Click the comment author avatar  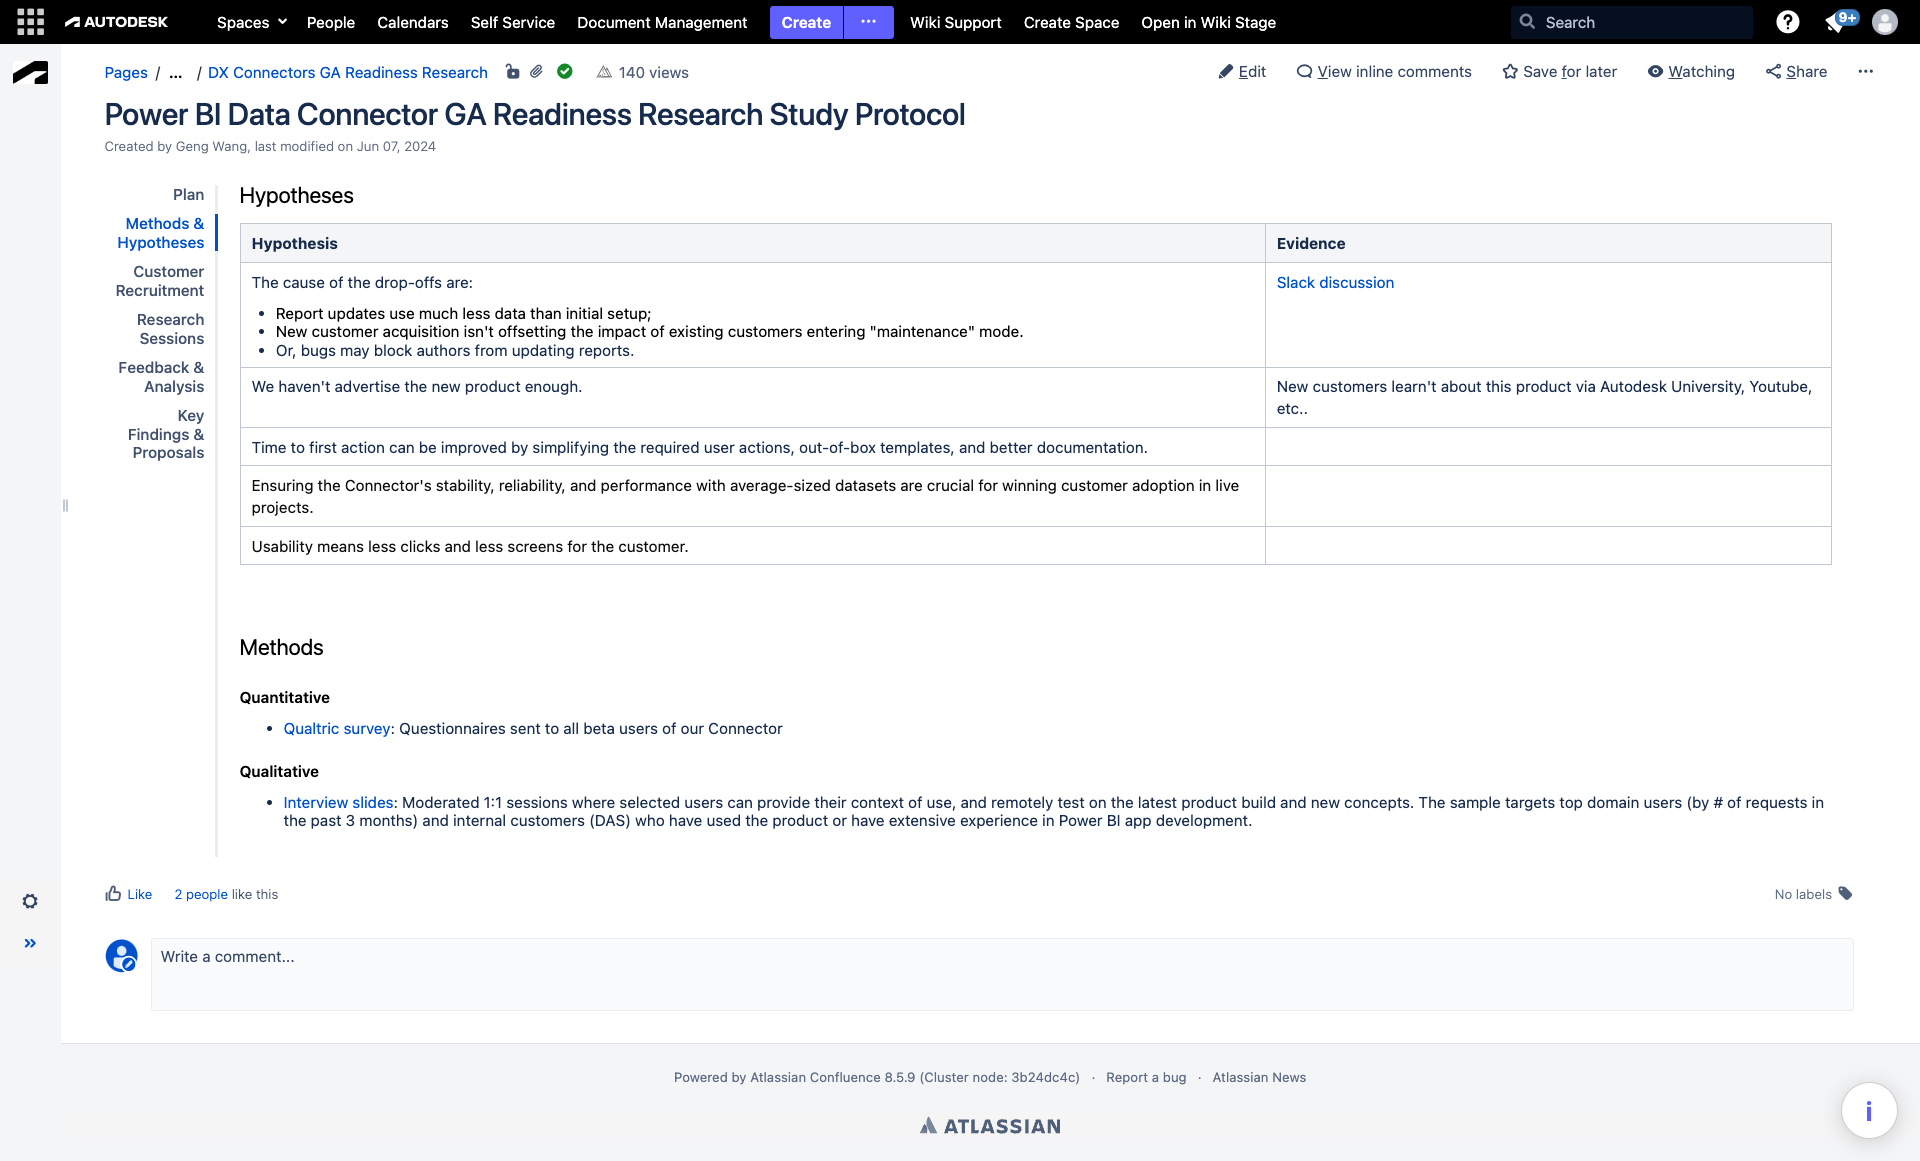[x=122, y=956]
